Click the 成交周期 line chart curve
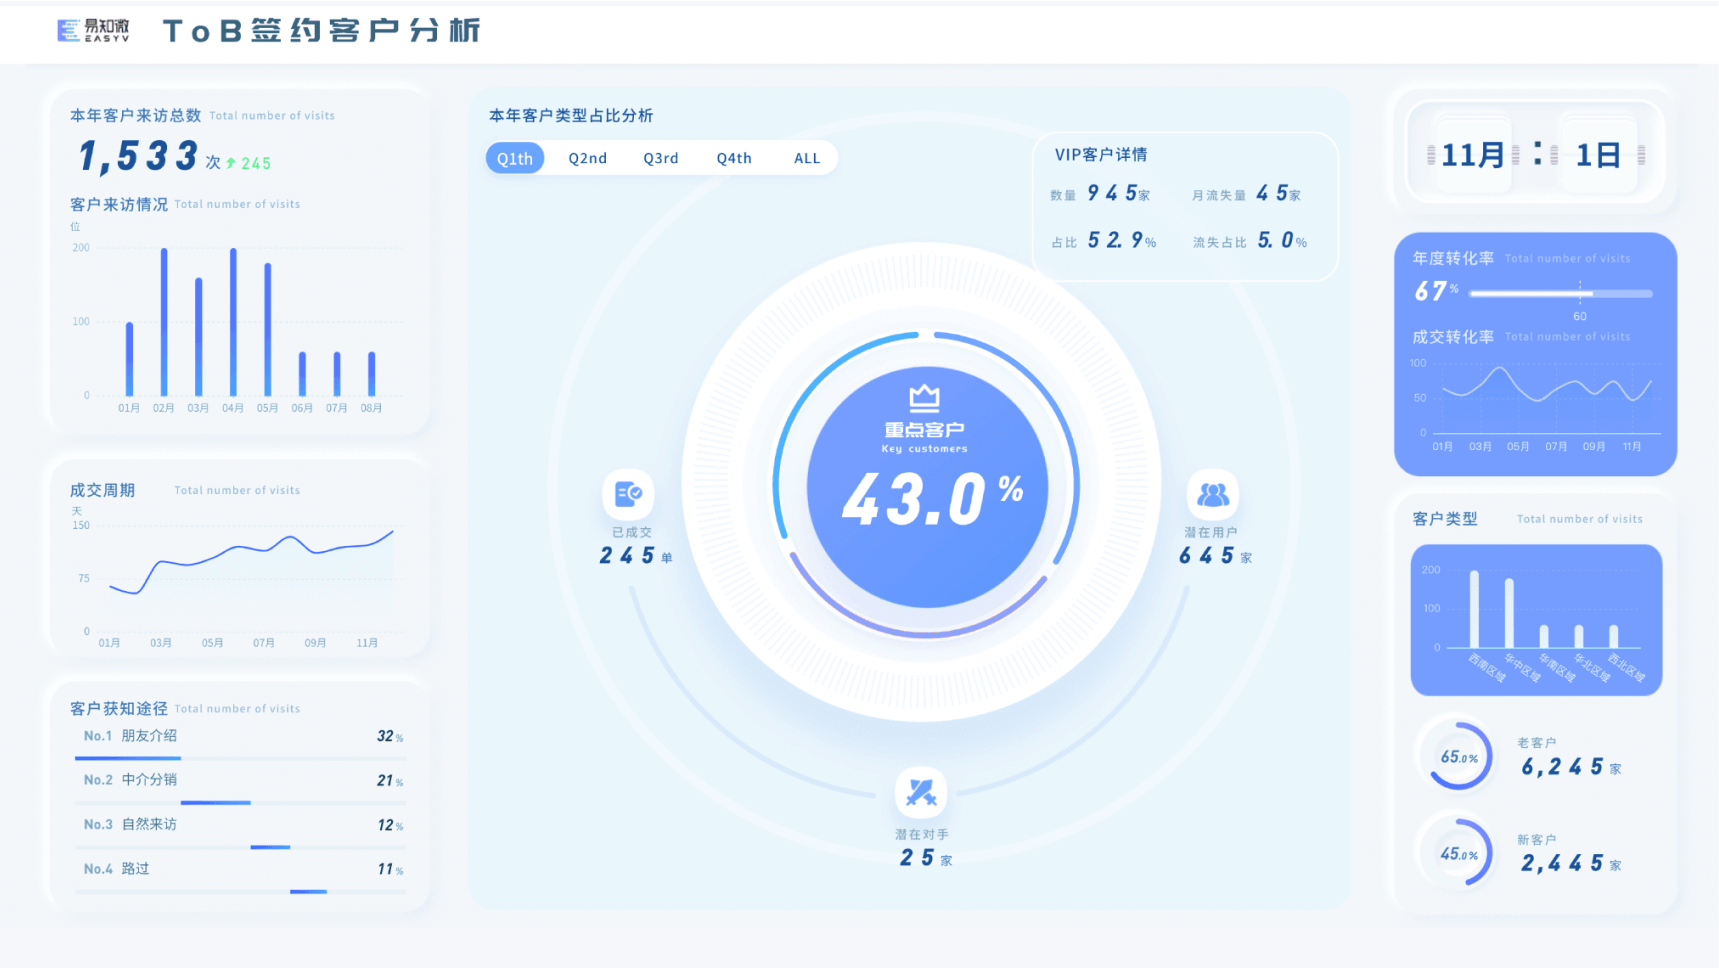1719x968 pixels. tap(251, 563)
